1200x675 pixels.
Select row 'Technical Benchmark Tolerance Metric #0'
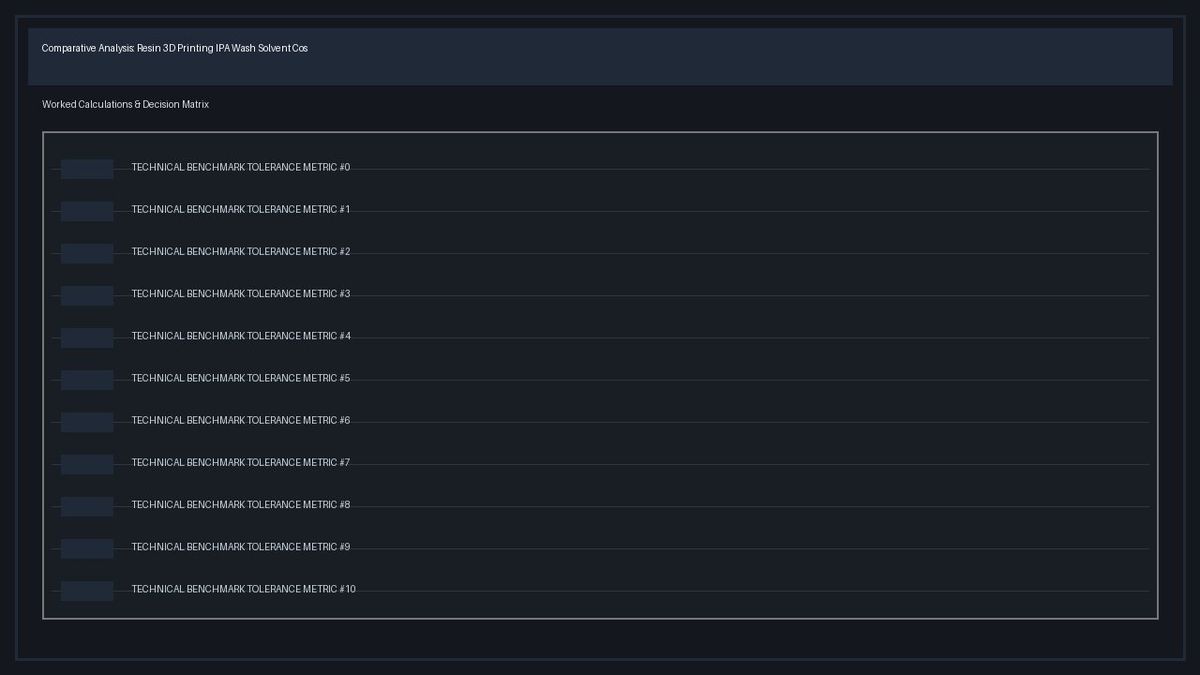pos(241,167)
